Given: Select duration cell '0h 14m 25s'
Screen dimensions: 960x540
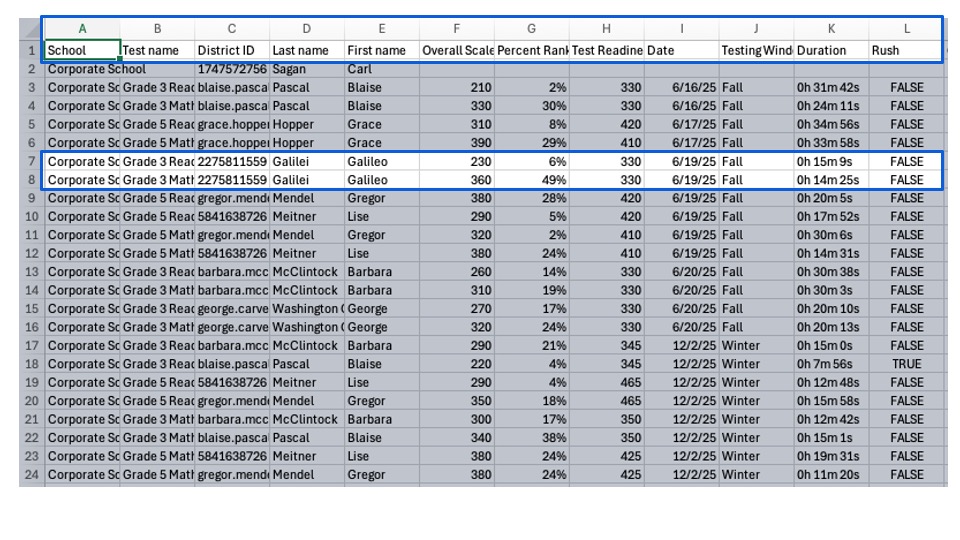Looking at the screenshot, I should [831, 180].
